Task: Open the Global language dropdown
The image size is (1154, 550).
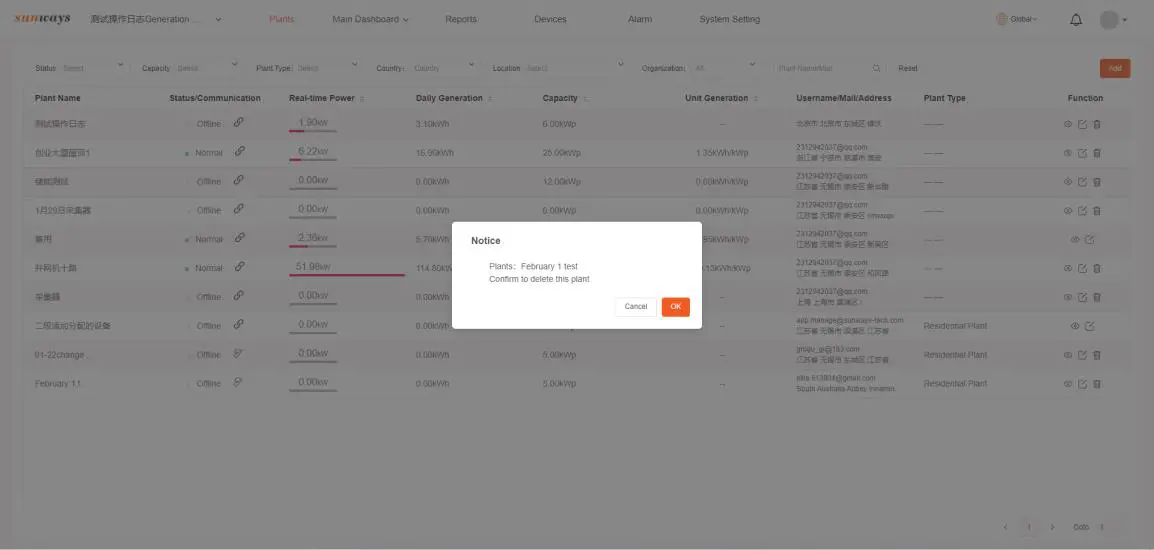Action: pos(1016,20)
